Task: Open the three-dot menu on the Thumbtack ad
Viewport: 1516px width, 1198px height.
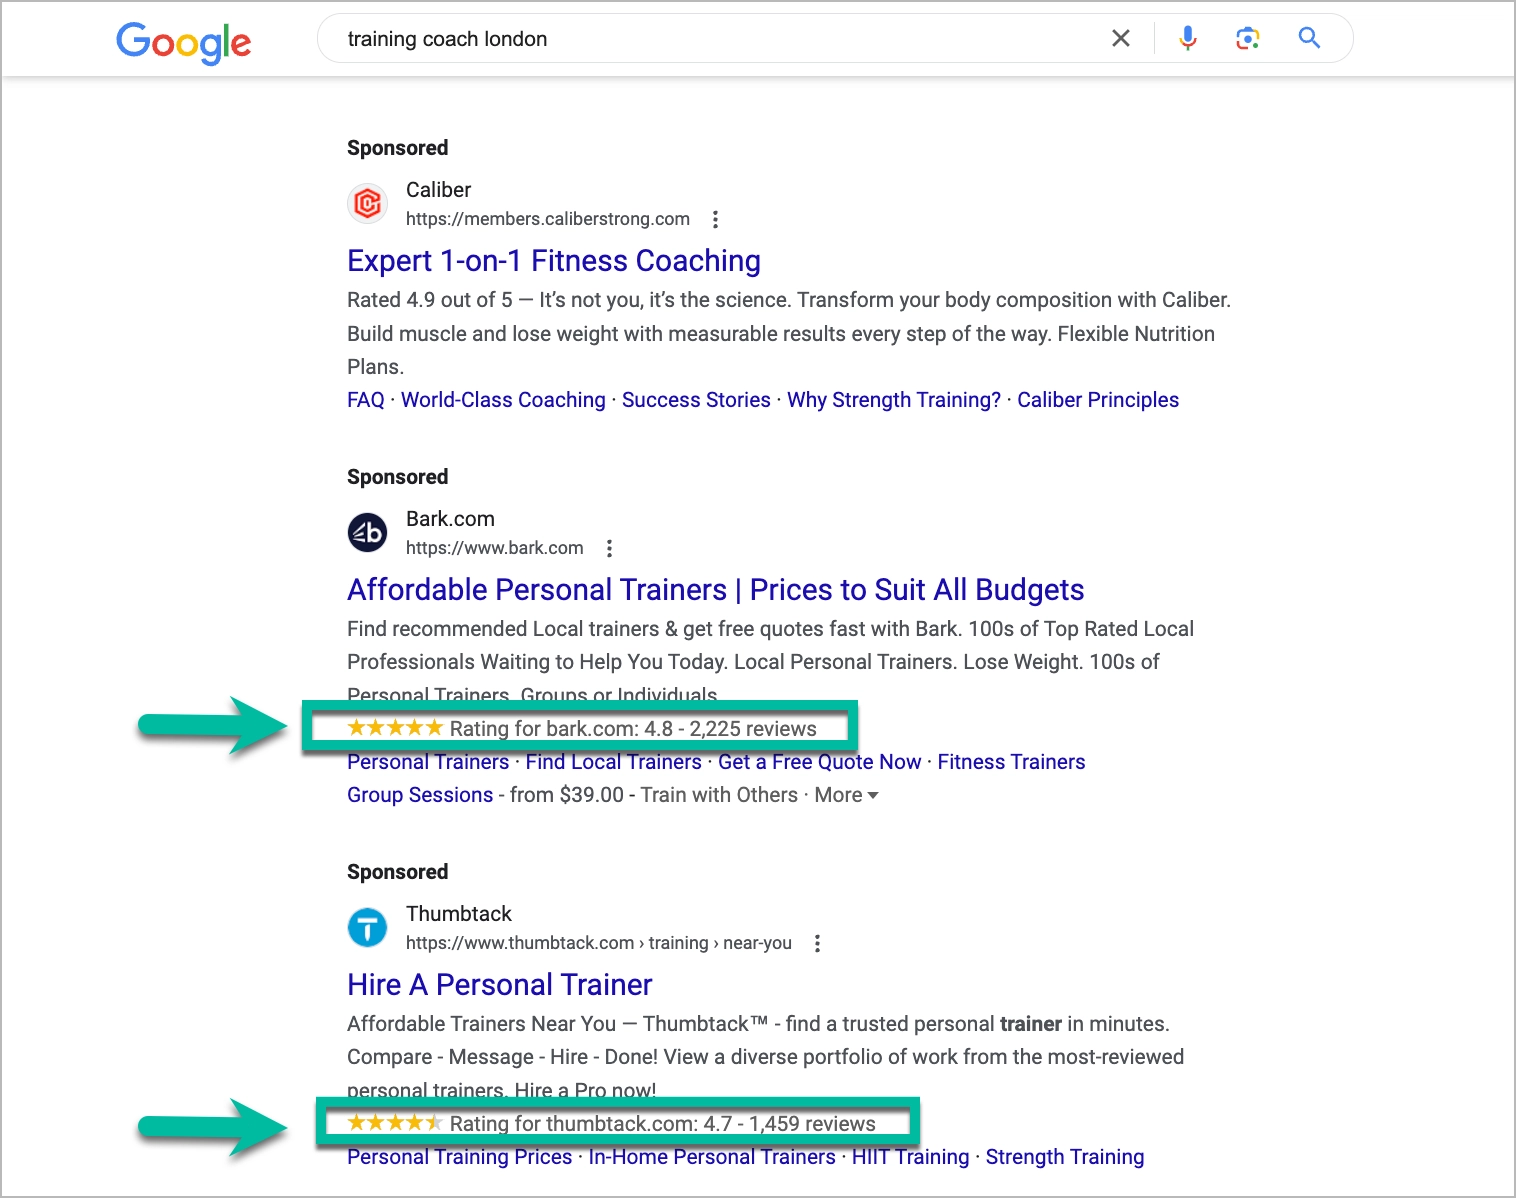Action: (816, 942)
